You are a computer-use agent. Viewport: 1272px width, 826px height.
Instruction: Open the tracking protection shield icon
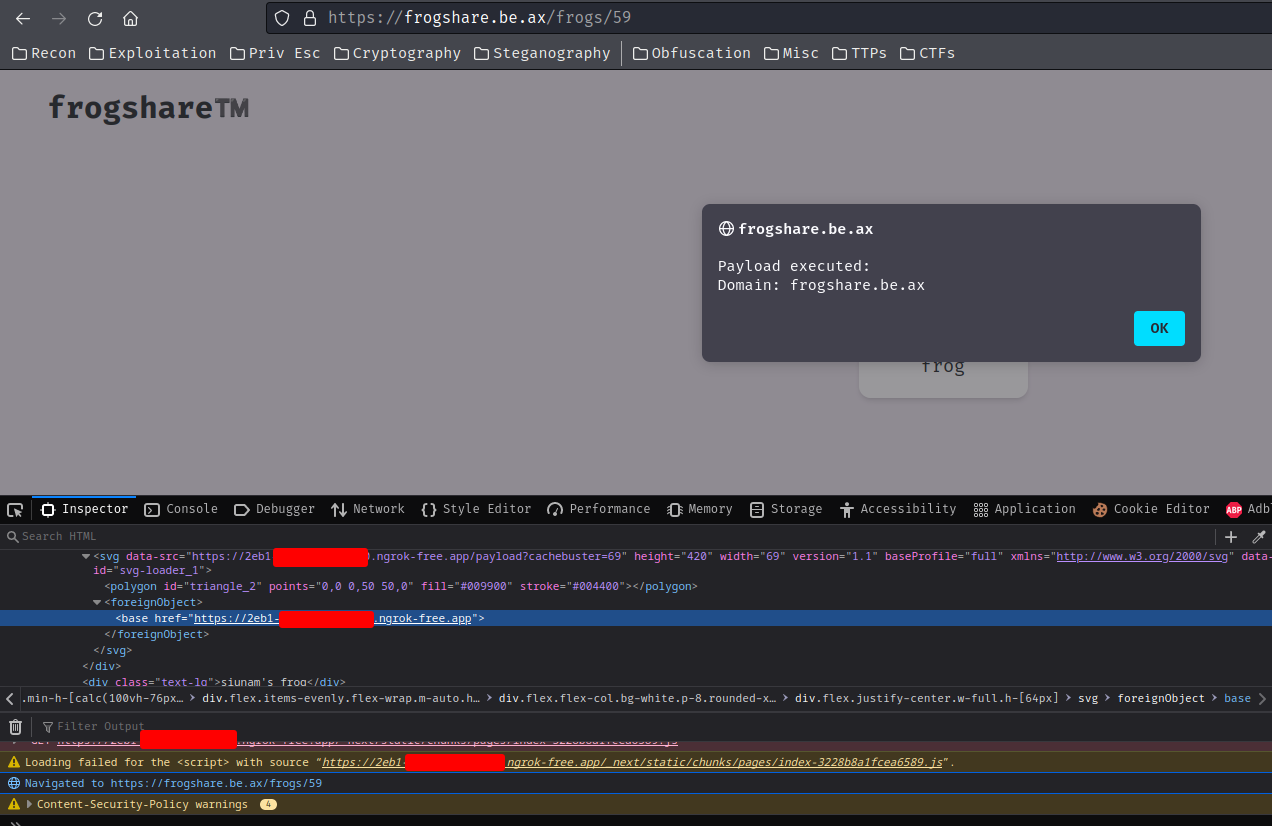[x=282, y=18]
